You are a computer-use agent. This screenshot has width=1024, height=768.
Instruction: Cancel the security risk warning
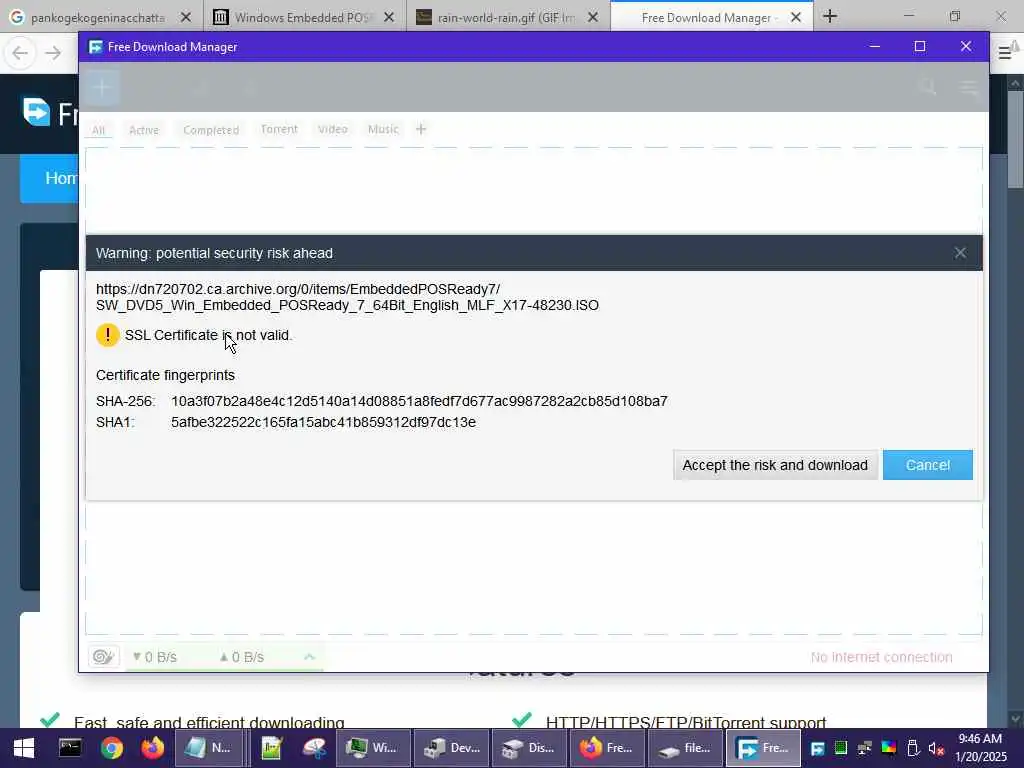(927, 465)
